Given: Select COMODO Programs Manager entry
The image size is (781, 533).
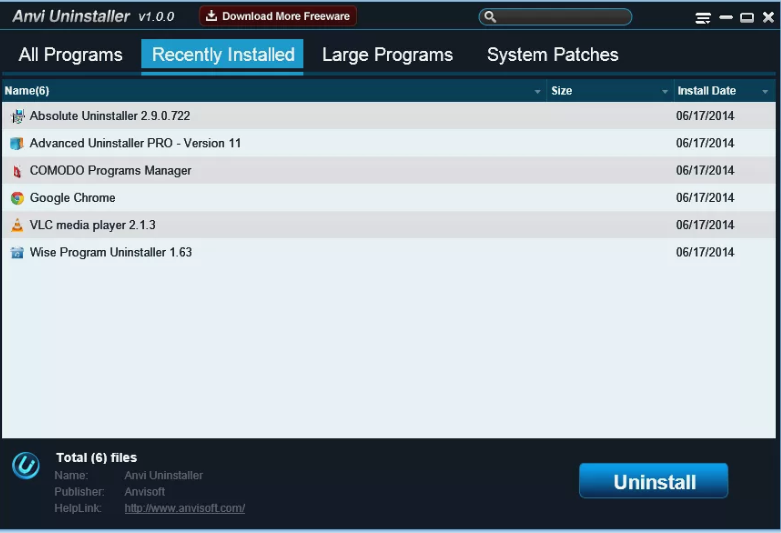Looking at the screenshot, I should click(389, 171).
